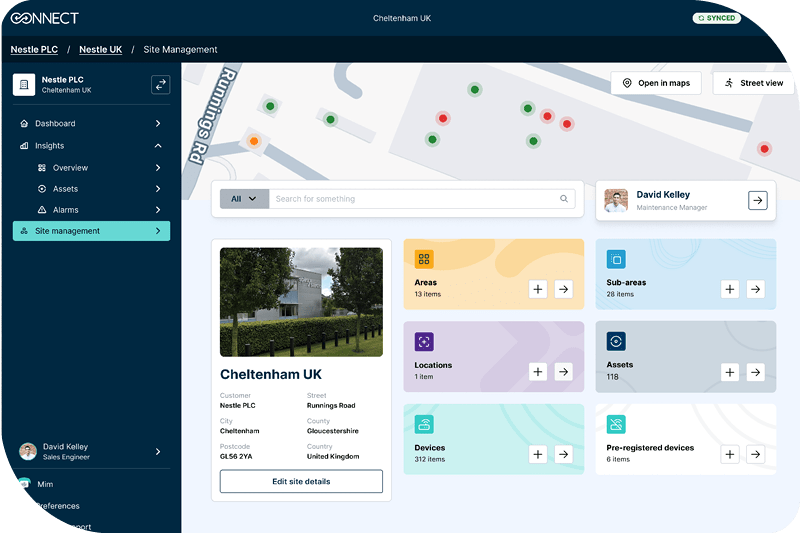This screenshot has width=800, height=533.
Task: Add a new device with plus icon
Action: tap(538, 454)
